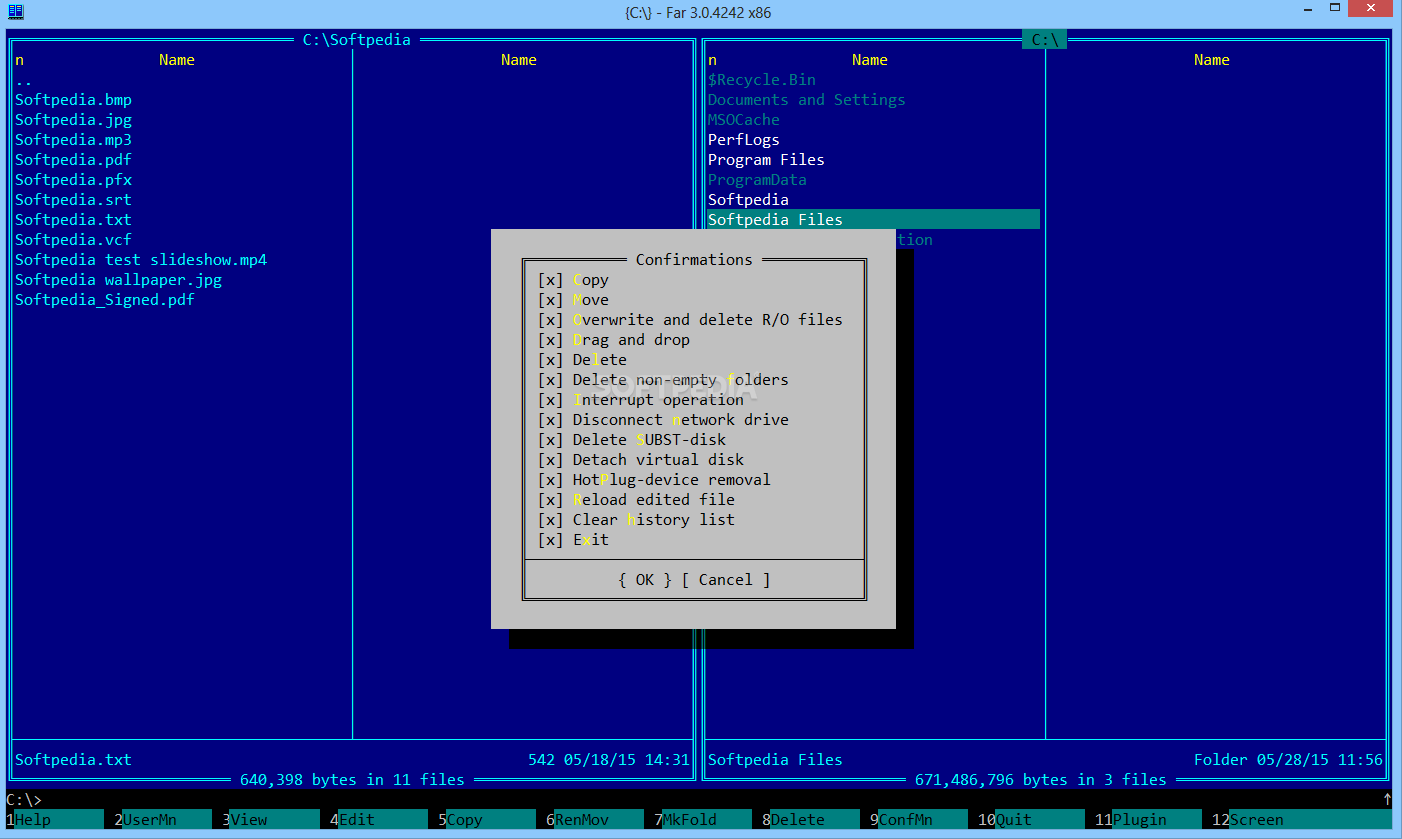Click the C:\ right panel title
Image resolution: width=1402 pixels, height=839 pixels.
1045,40
